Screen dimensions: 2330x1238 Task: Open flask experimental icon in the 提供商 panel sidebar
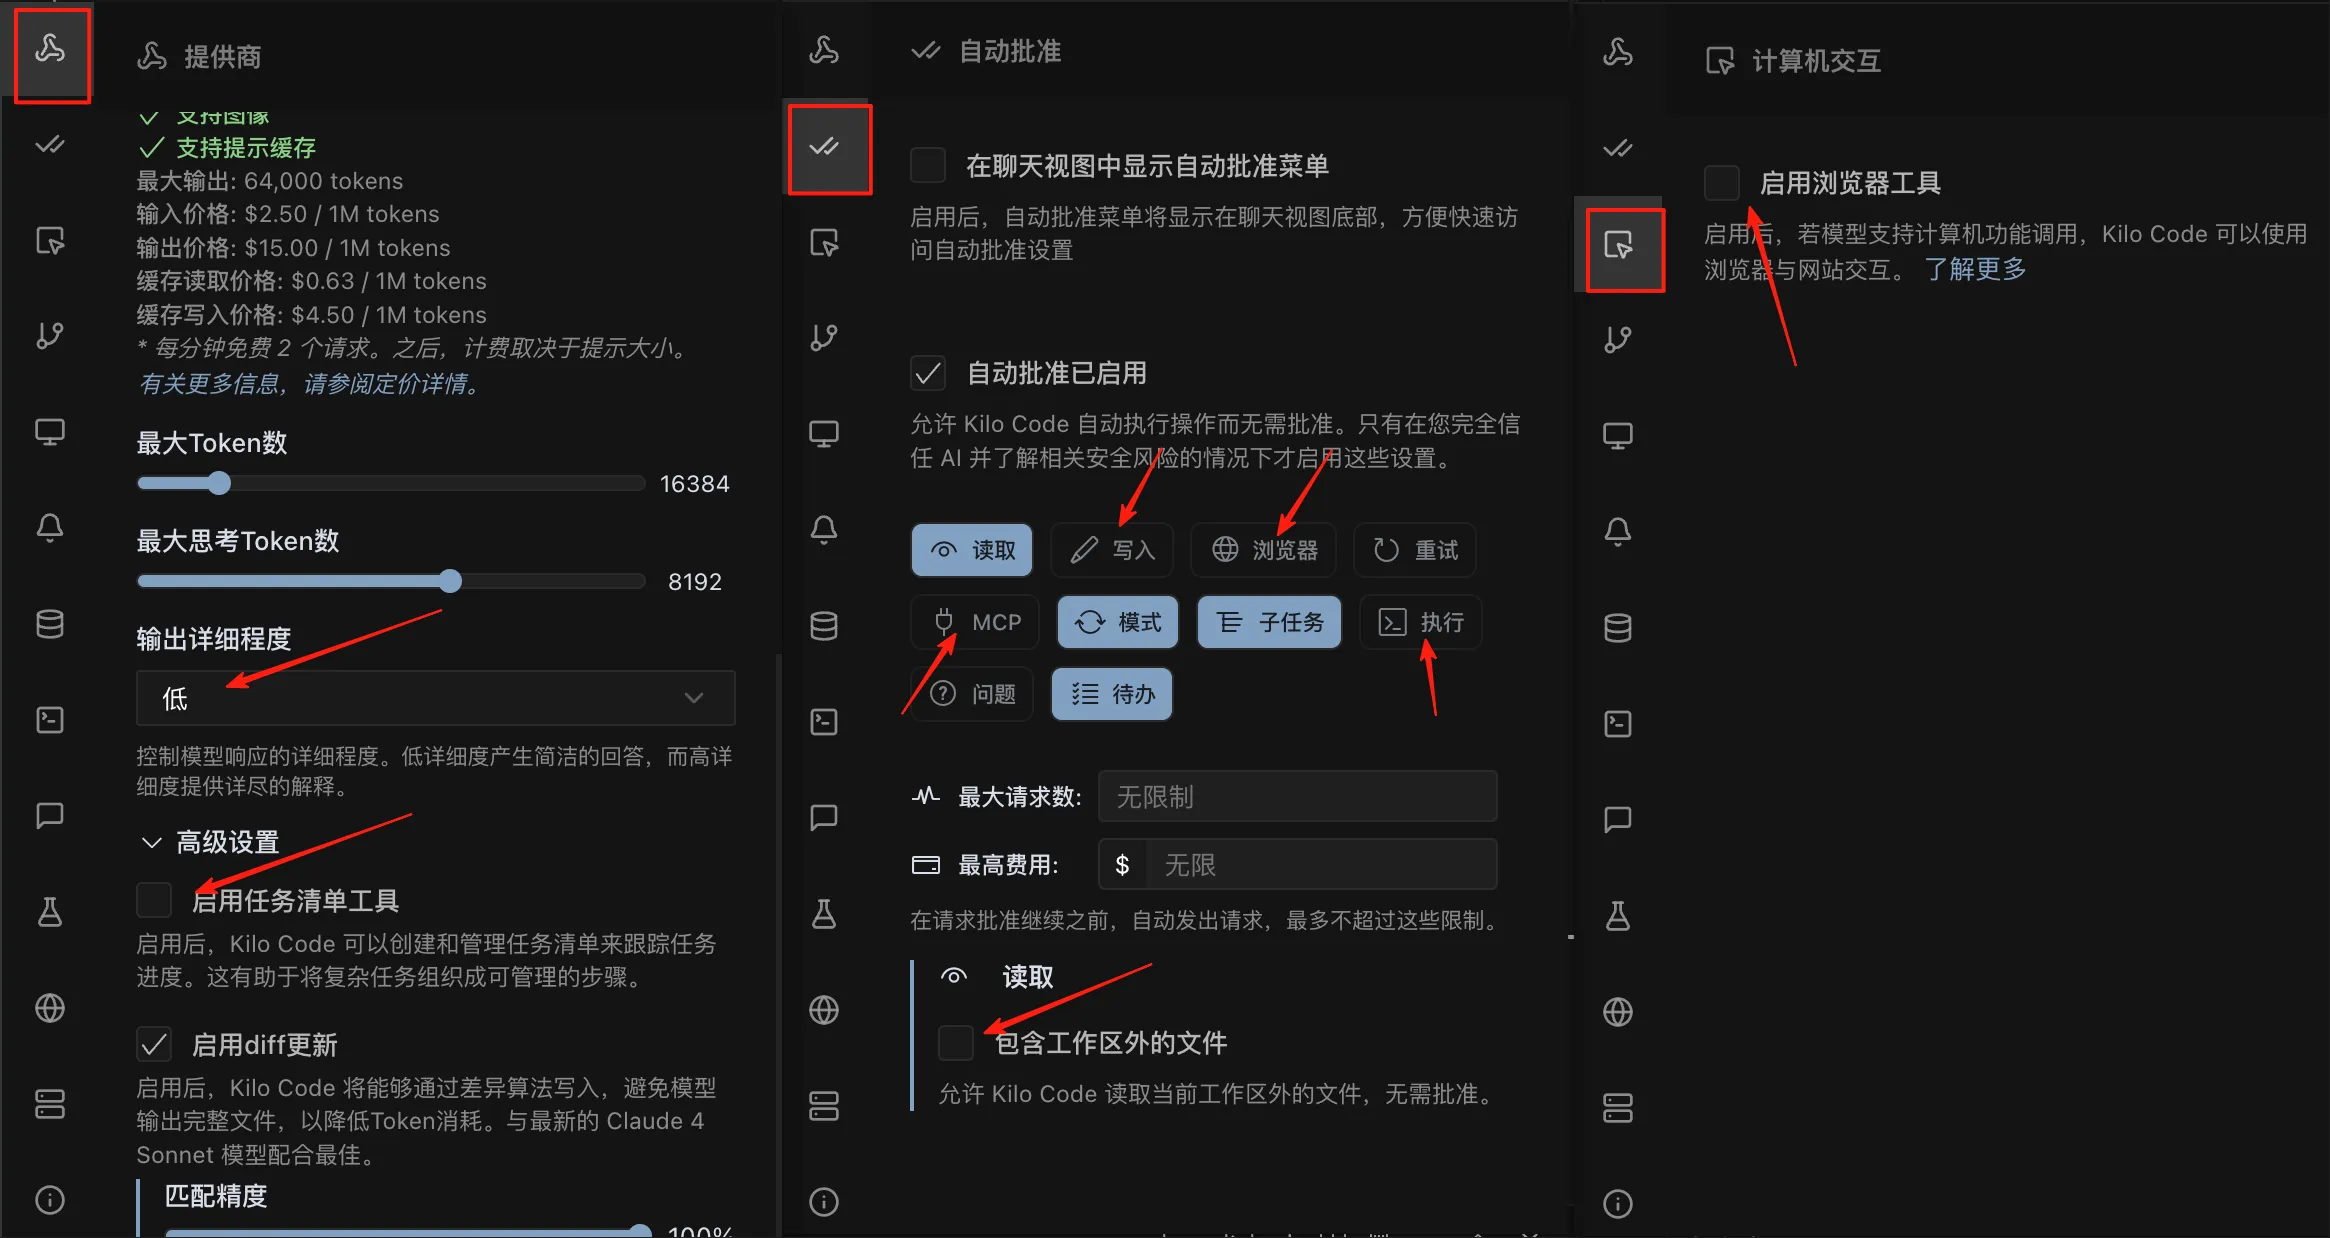(50, 912)
